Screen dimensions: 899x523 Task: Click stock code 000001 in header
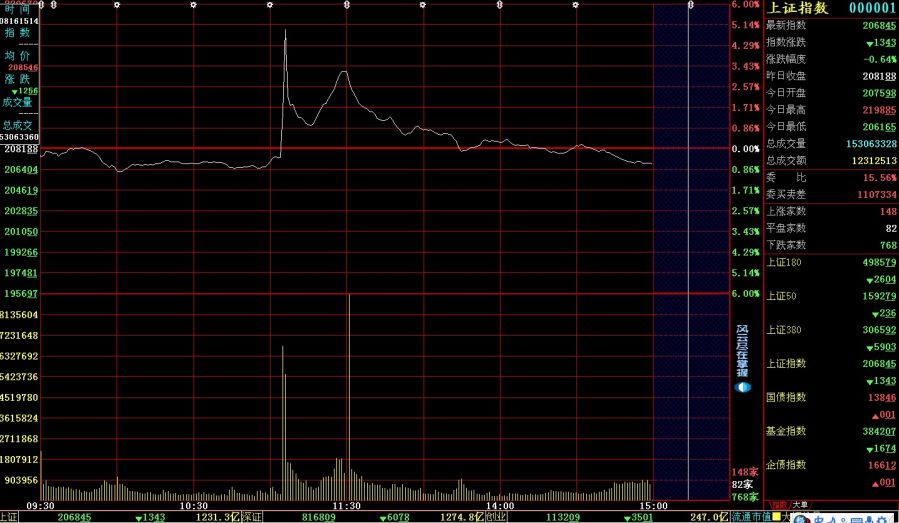pyautogui.click(x=872, y=7)
